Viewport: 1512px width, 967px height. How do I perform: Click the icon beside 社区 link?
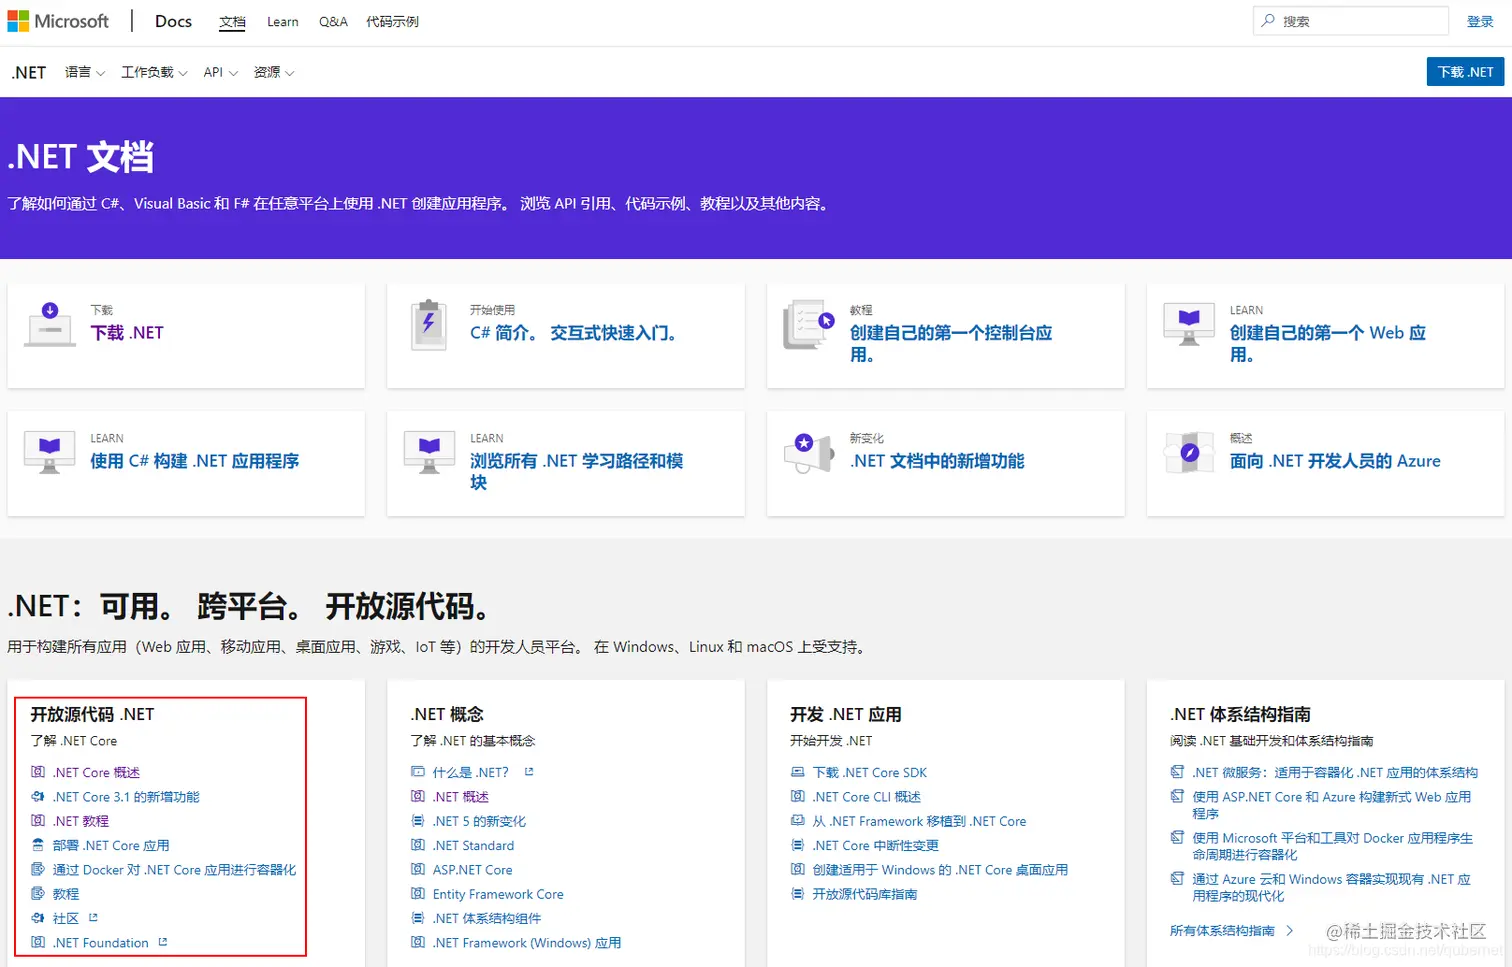[38, 918]
